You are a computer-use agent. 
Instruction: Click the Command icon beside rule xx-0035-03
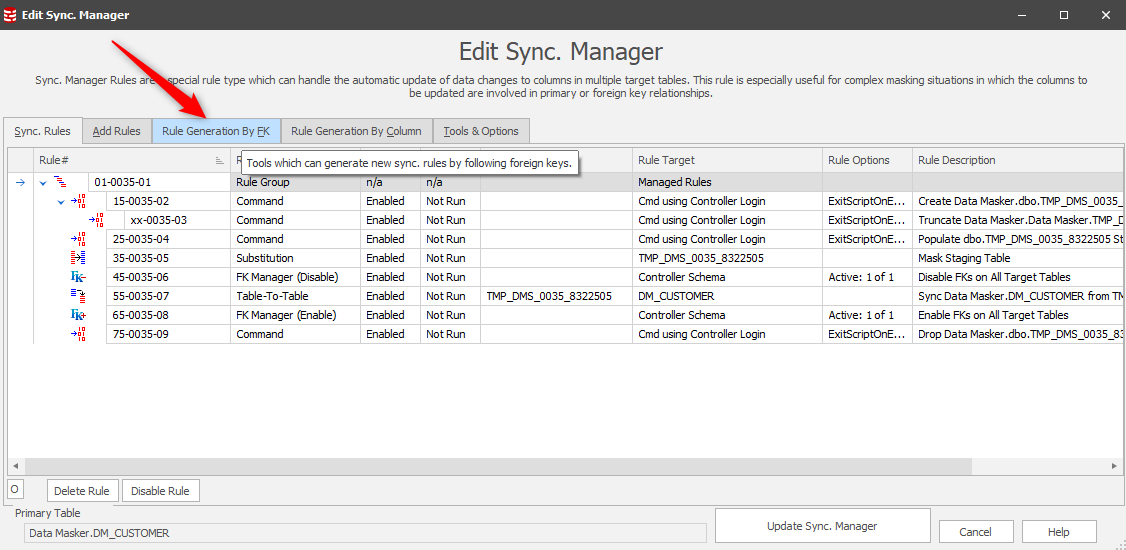[97, 220]
